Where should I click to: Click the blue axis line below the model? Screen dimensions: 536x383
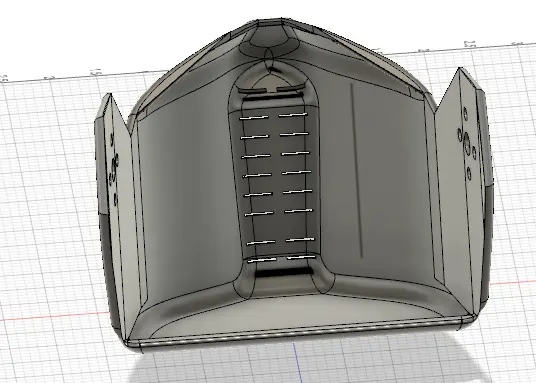(297, 362)
